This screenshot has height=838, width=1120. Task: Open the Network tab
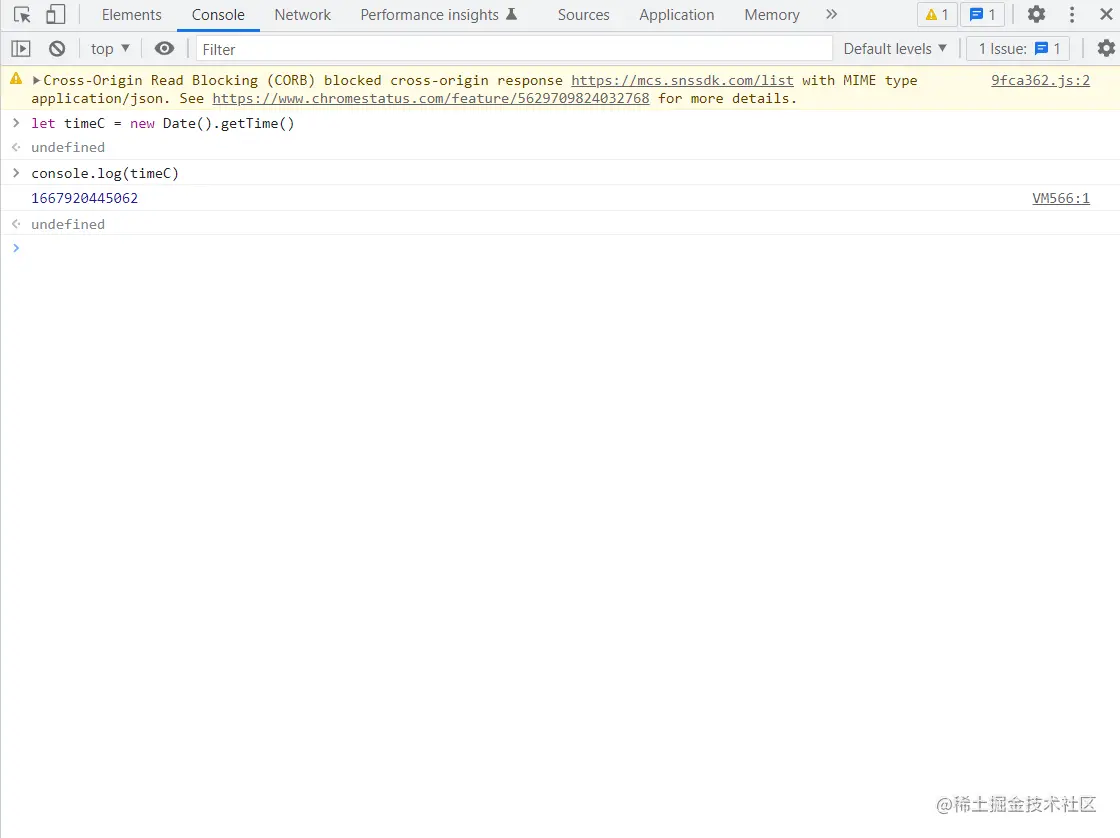pos(302,15)
